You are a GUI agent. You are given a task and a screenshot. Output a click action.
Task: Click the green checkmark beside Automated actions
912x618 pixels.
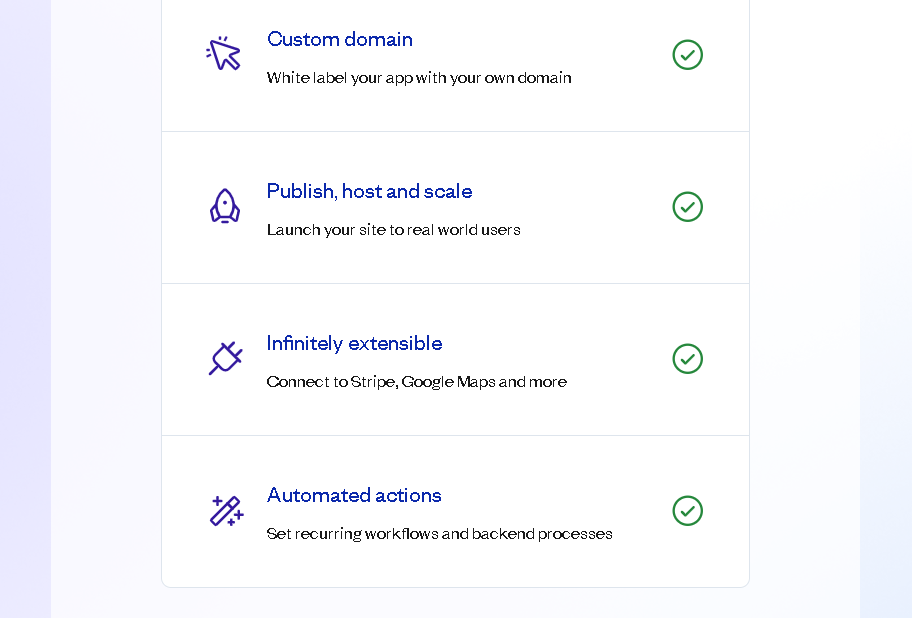(x=687, y=510)
